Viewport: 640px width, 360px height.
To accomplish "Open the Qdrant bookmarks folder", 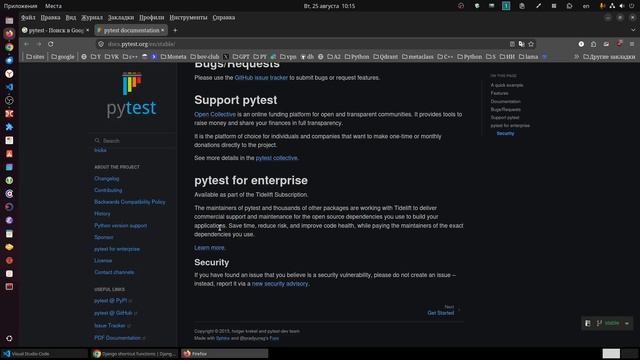I will [385, 57].
